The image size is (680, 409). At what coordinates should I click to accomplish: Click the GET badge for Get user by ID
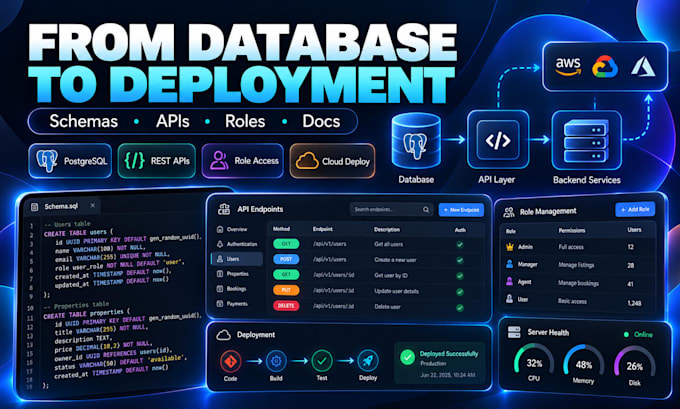point(286,275)
